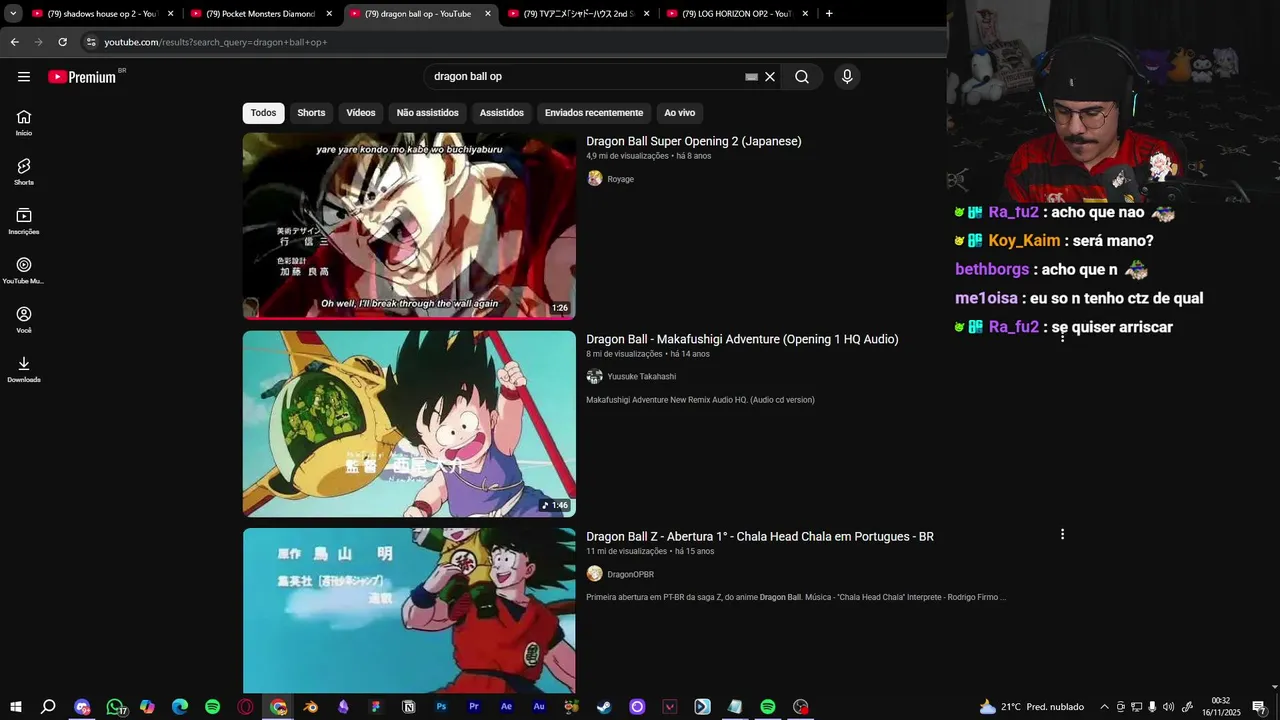View site information icon in address bar
Image resolution: width=1280 pixels, height=720 pixels.
tap(91, 42)
